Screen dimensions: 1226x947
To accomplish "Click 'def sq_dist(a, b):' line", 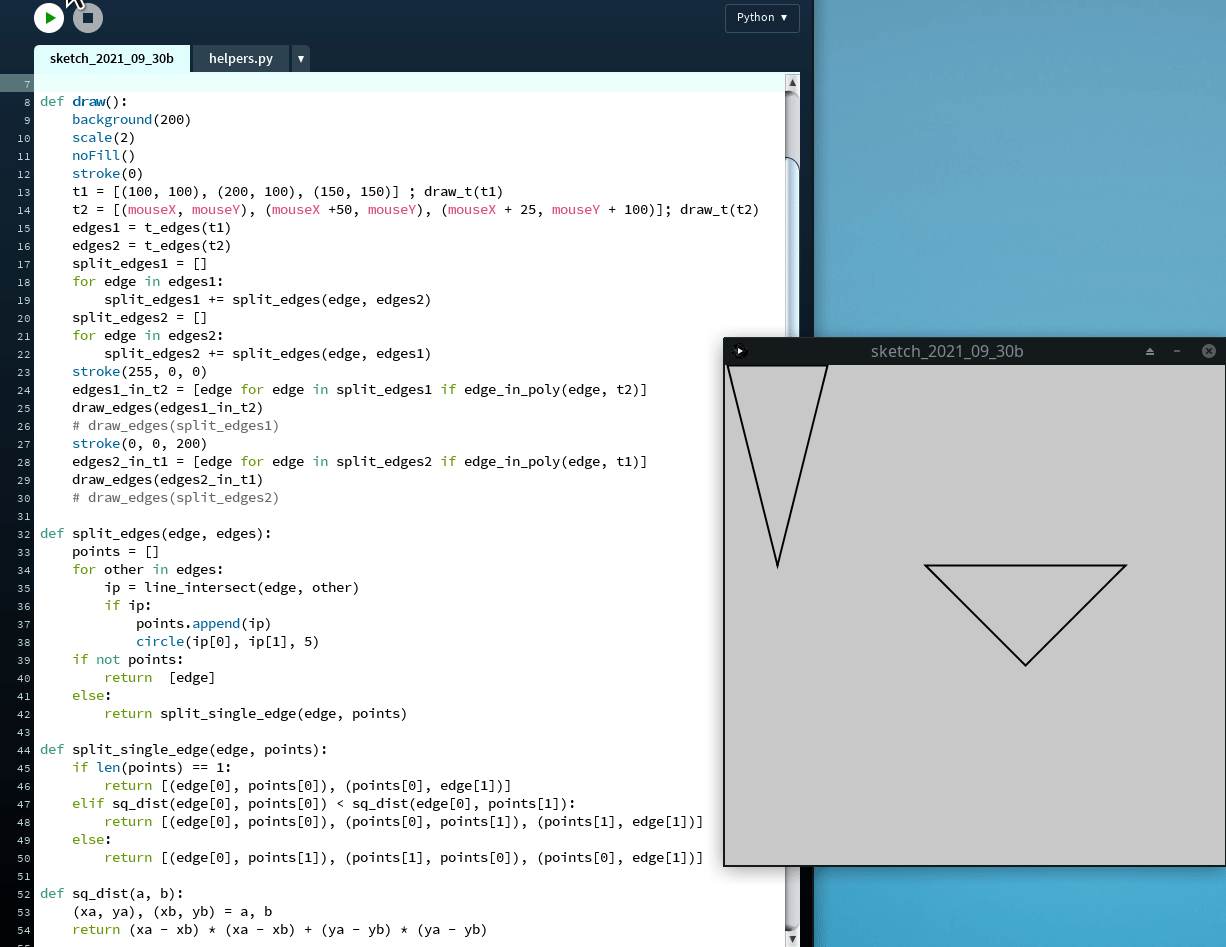I will tap(111, 893).
